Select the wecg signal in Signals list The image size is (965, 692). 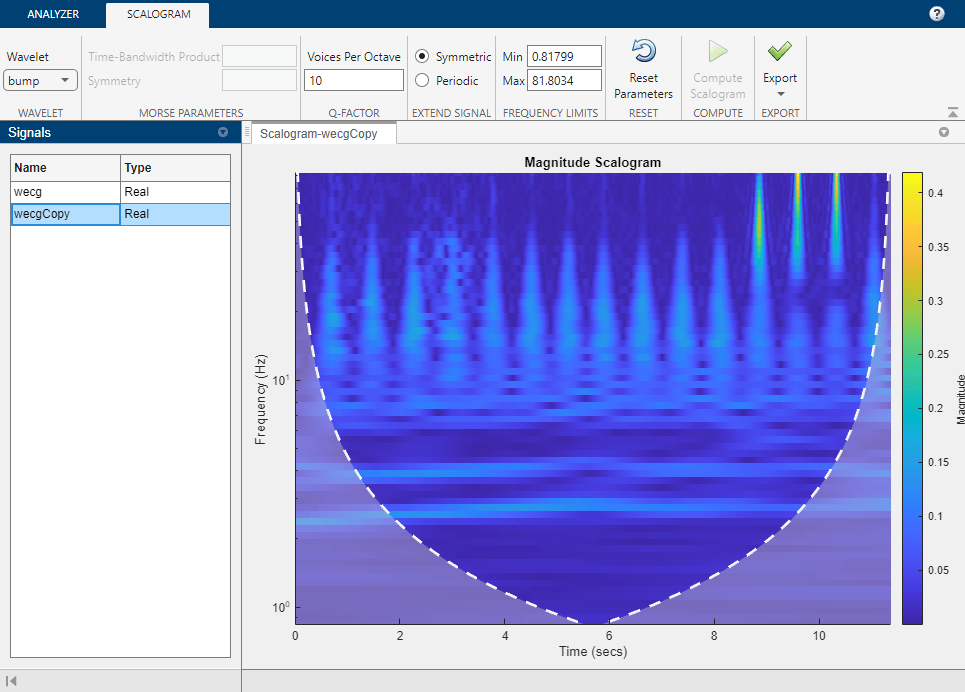tap(64, 191)
